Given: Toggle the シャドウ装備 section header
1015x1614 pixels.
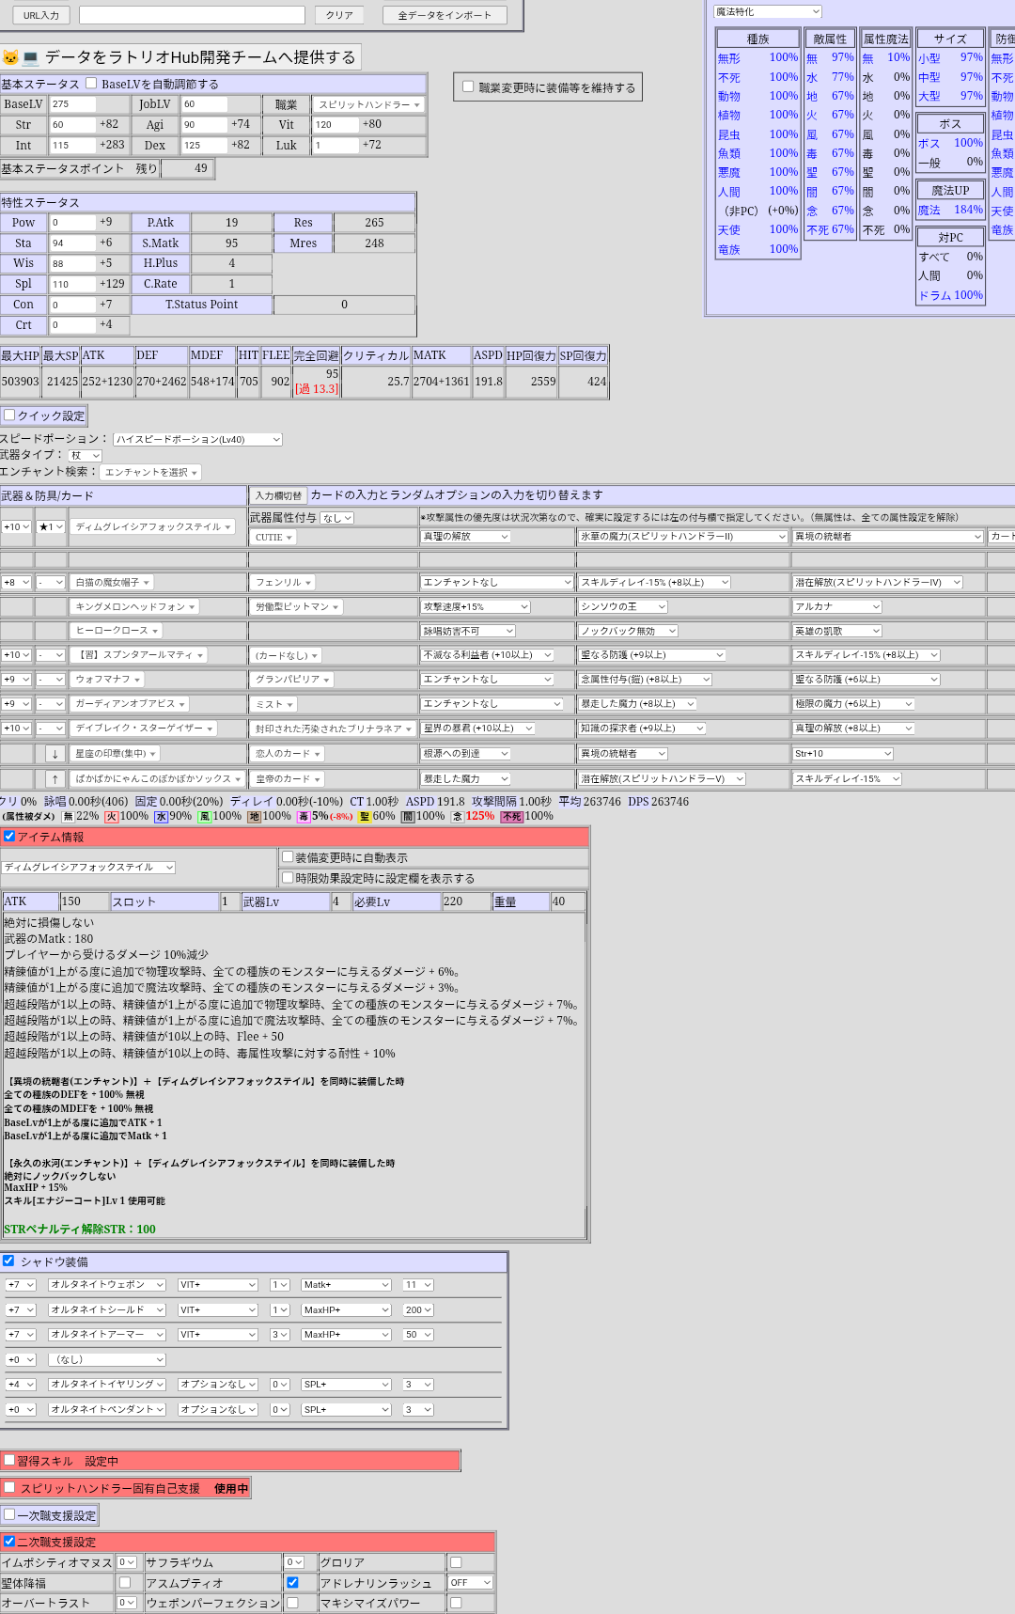Looking at the screenshot, I should [9, 1262].
